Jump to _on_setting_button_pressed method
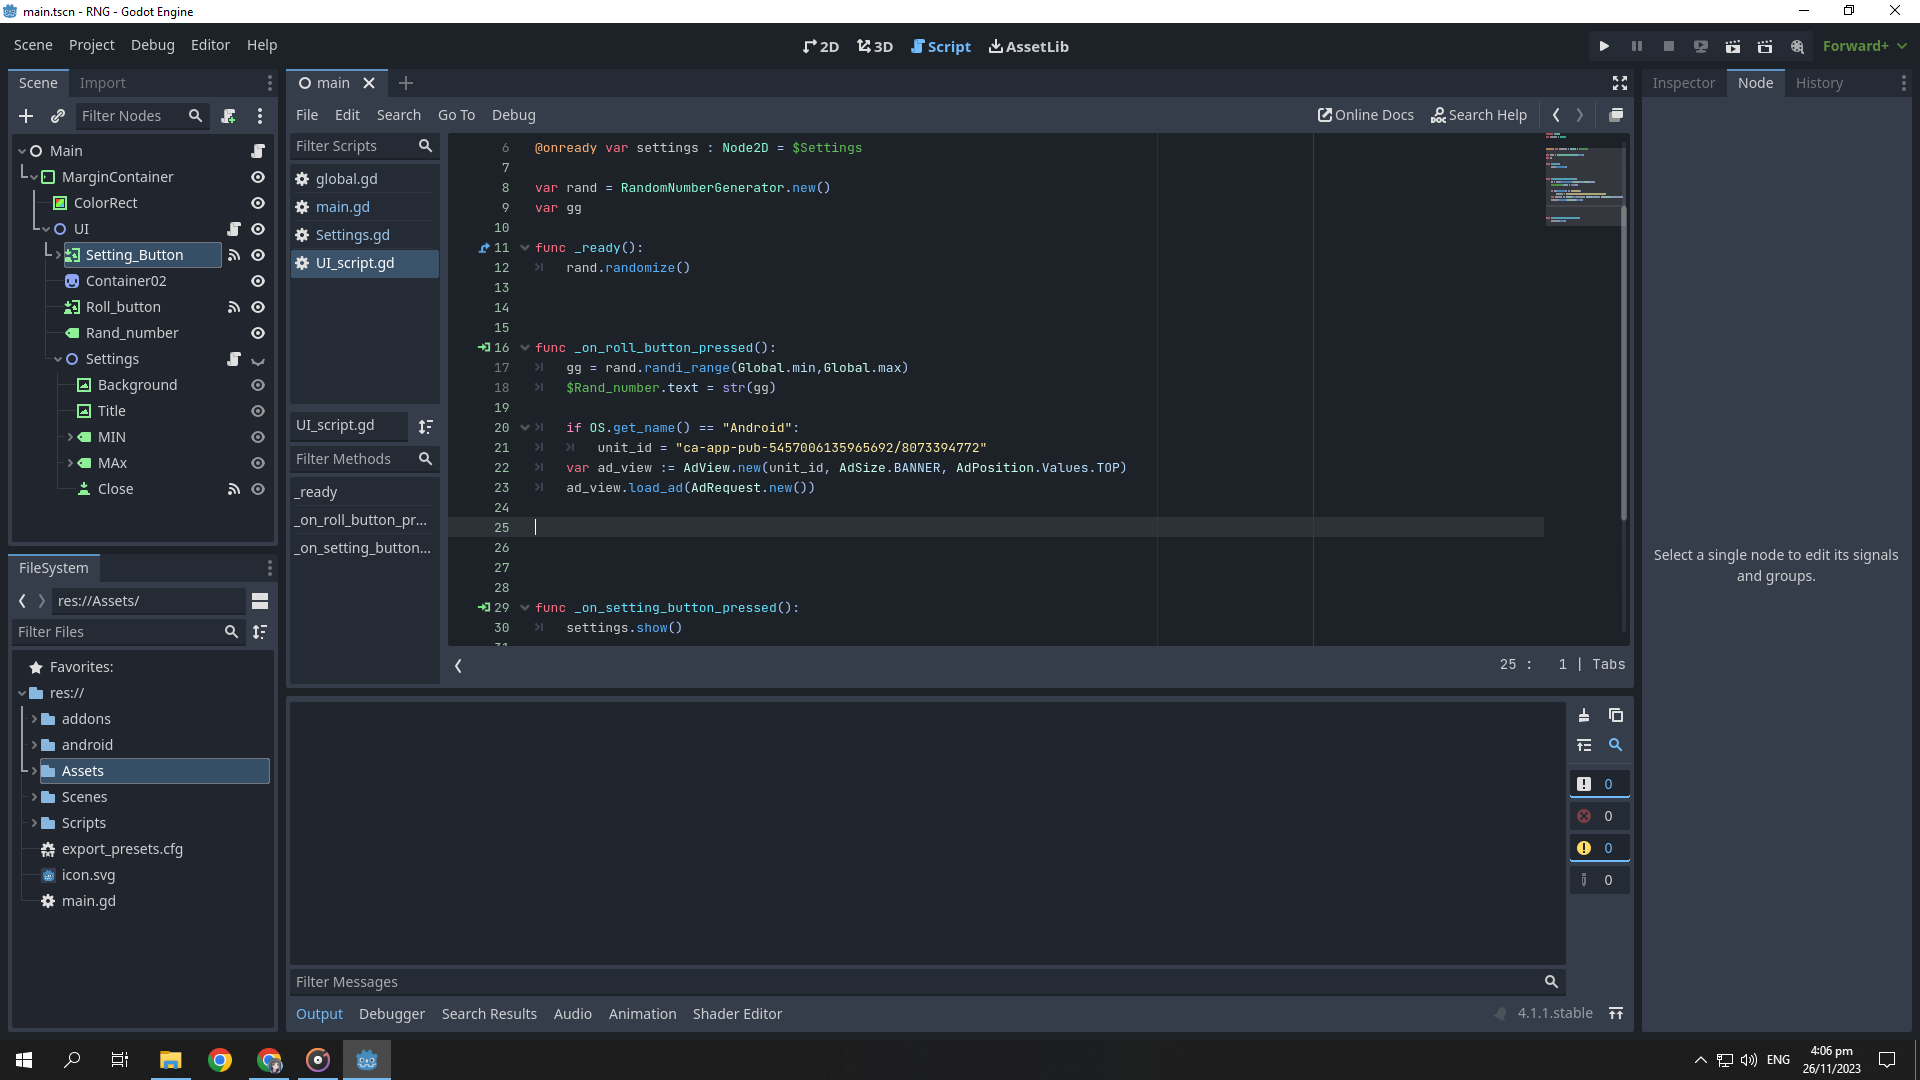Image resolution: width=1920 pixels, height=1080 pixels. [x=365, y=548]
